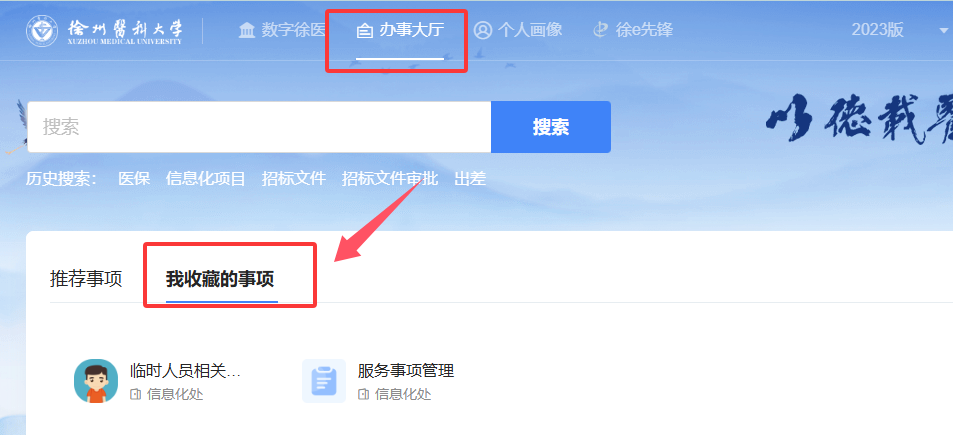This screenshot has height=435, width=953.
Task: Switch to the 推荐事项 tab
Action: 86,279
